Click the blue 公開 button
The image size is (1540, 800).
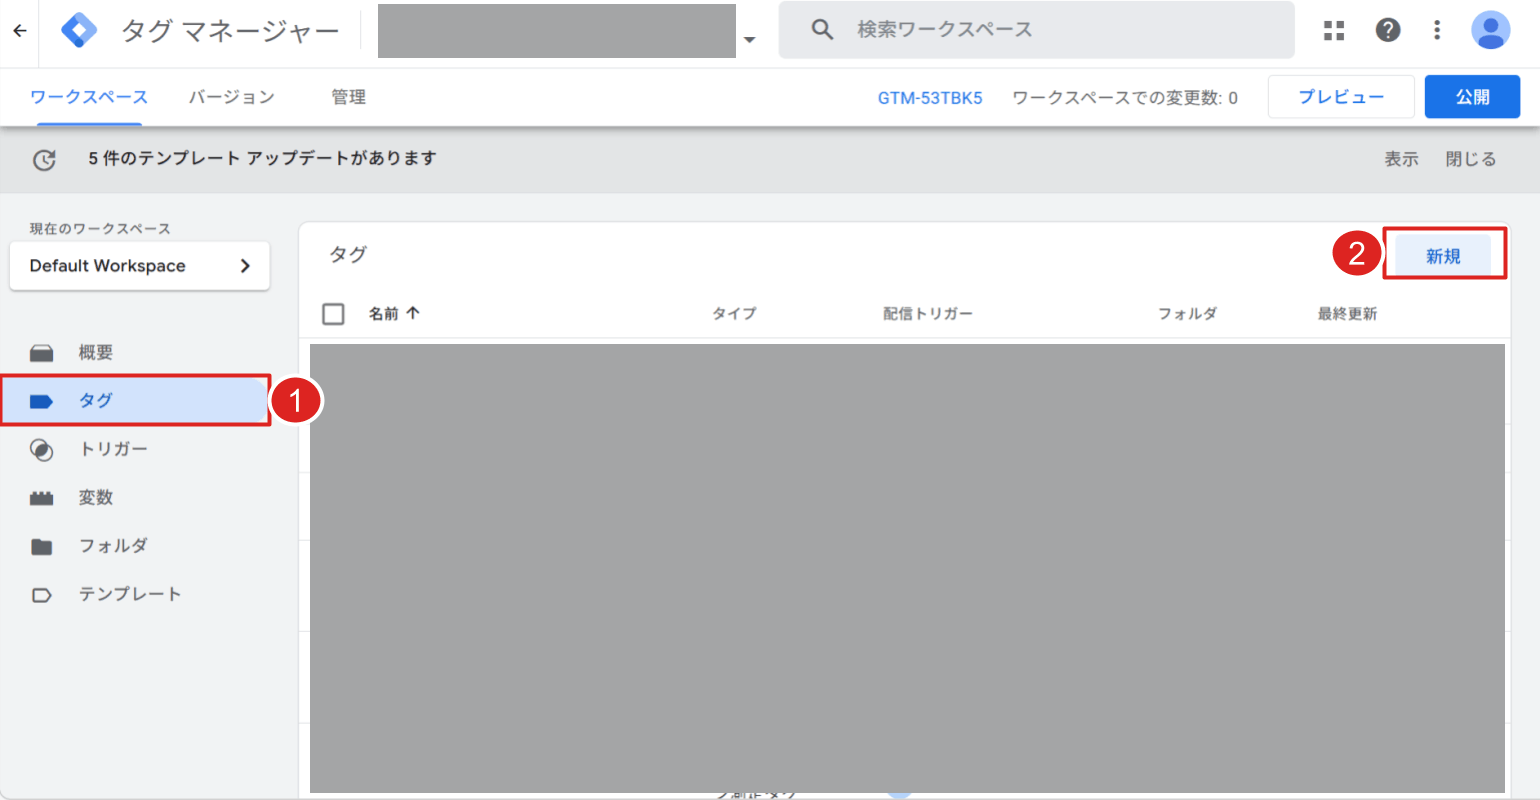1472,97
